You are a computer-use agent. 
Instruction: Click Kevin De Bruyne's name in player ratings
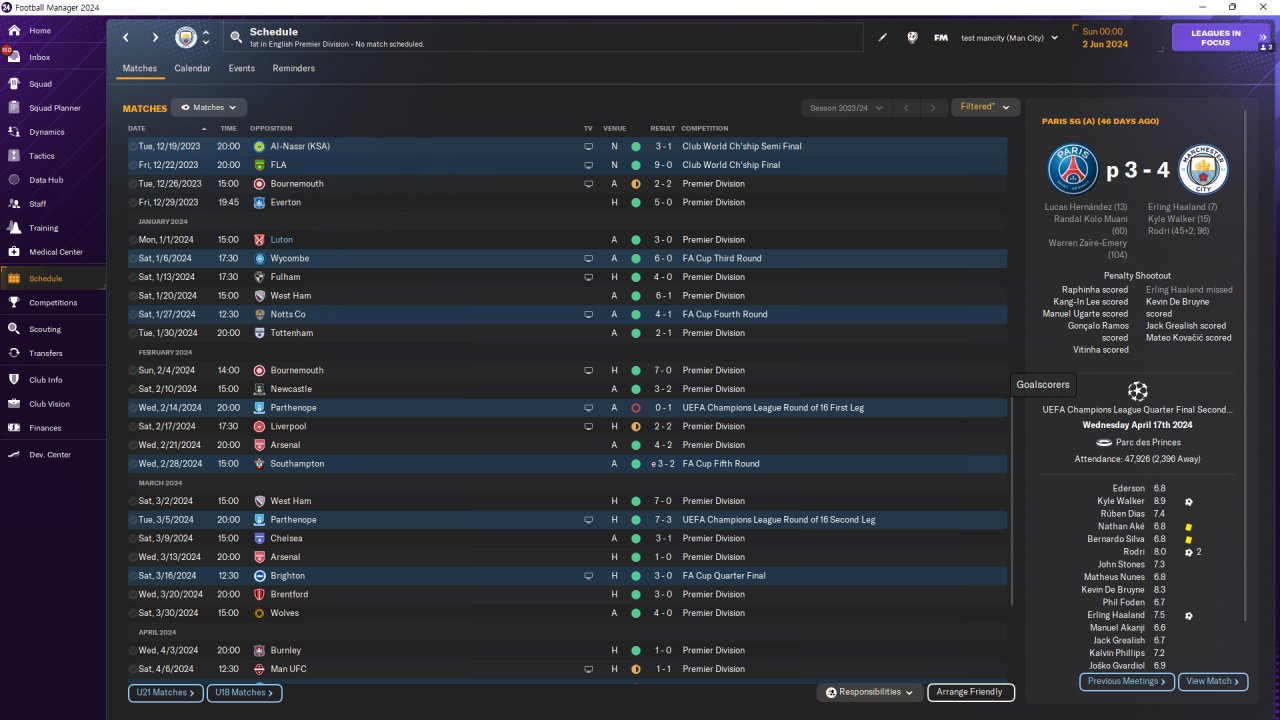(1114, 590)
